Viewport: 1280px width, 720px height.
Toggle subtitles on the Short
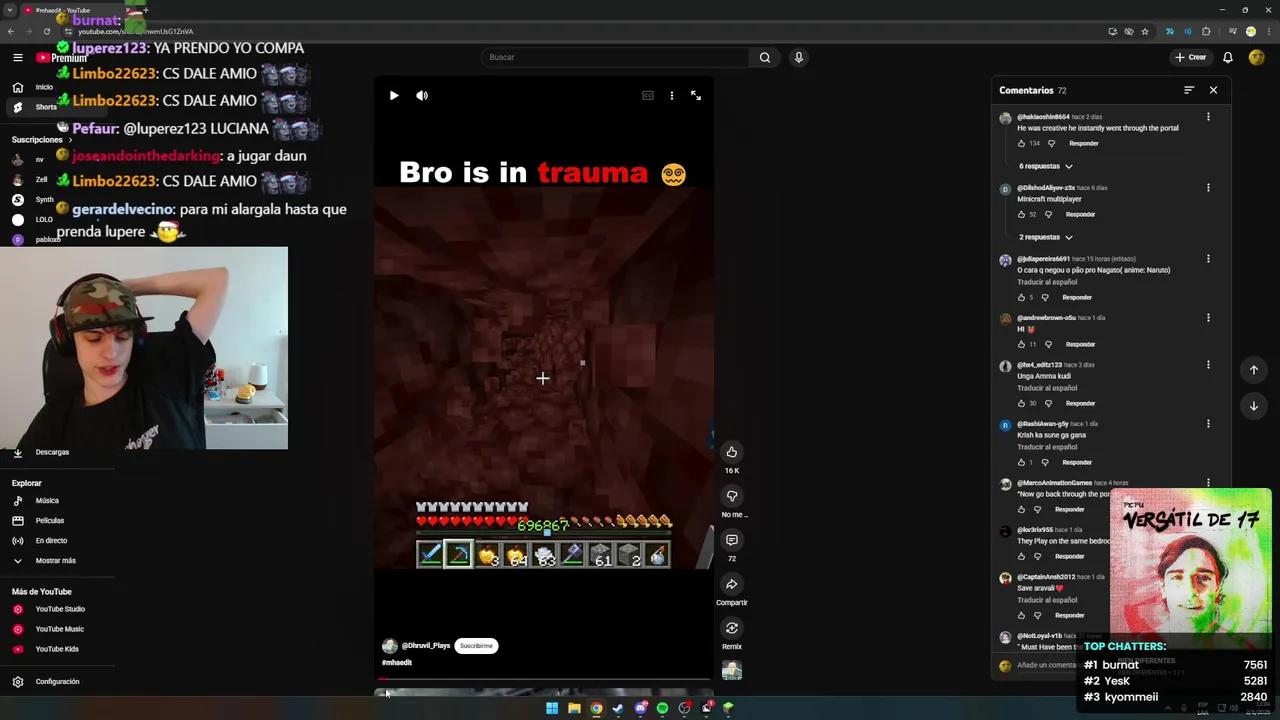pyautogui.click(x=648, y=96)
